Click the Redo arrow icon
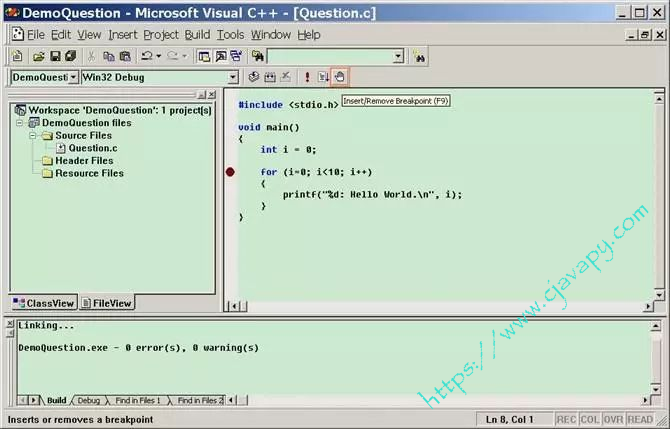 (173, 56)
